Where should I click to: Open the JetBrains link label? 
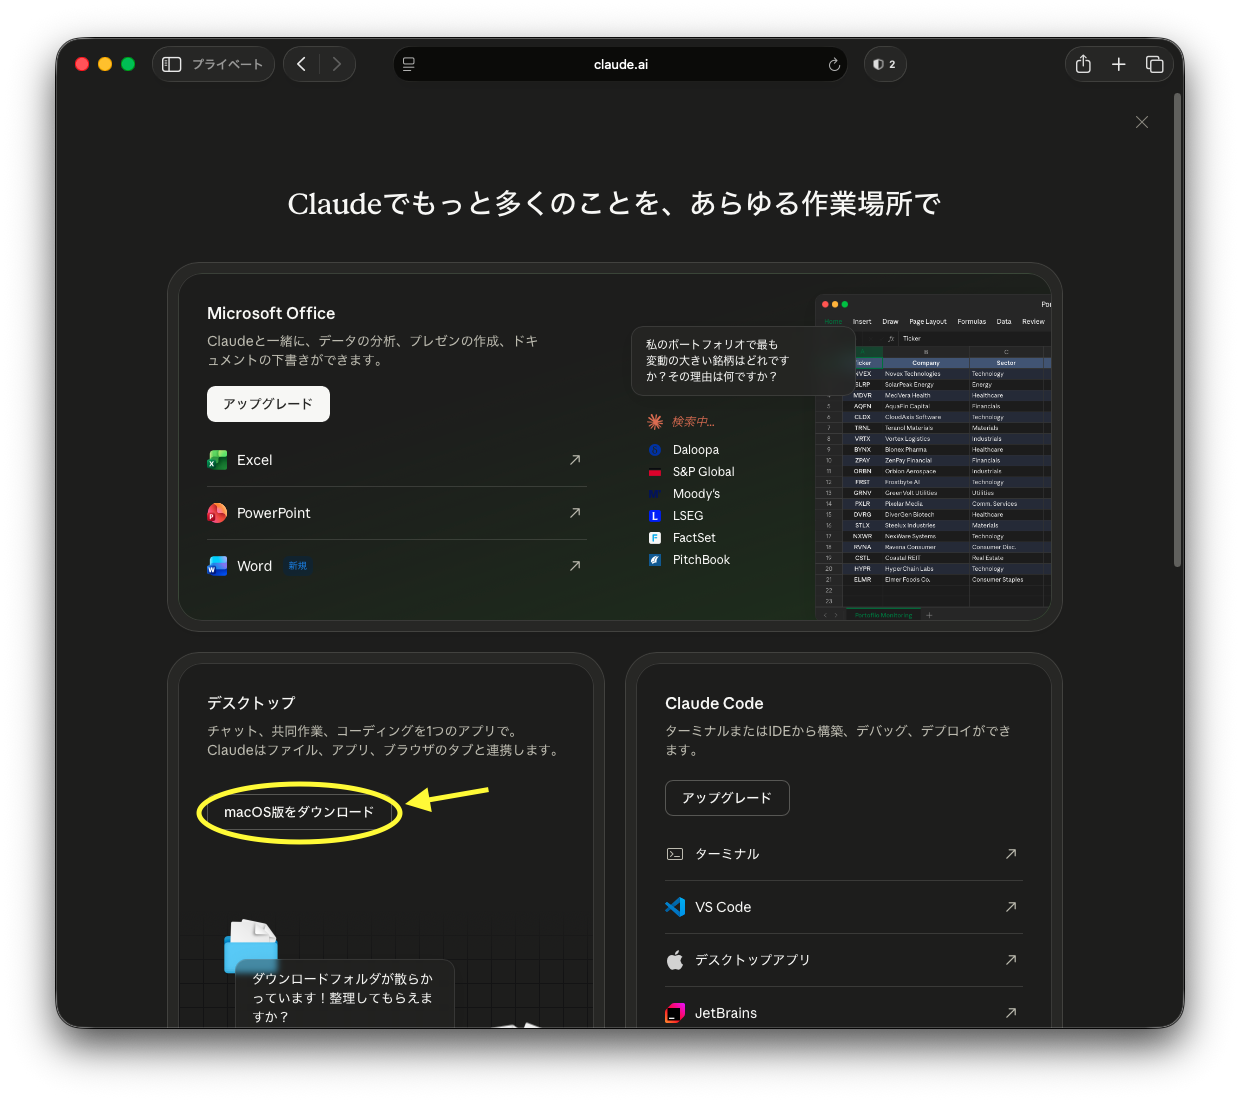coord(726,1013)
